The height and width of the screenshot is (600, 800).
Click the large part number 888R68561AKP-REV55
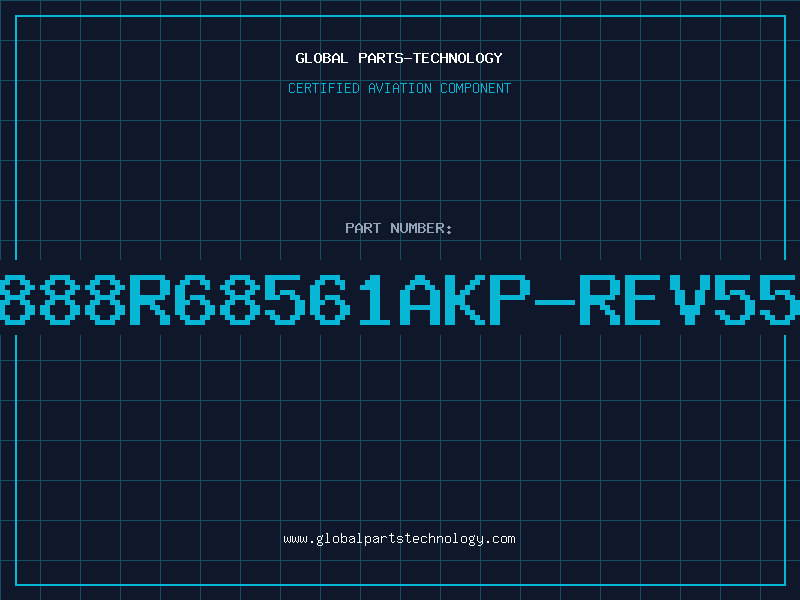click(x=400, y=299)
